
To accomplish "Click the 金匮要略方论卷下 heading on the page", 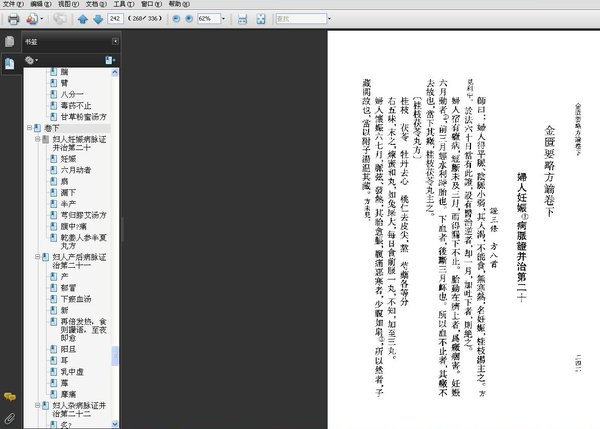I will pos(549,170).
